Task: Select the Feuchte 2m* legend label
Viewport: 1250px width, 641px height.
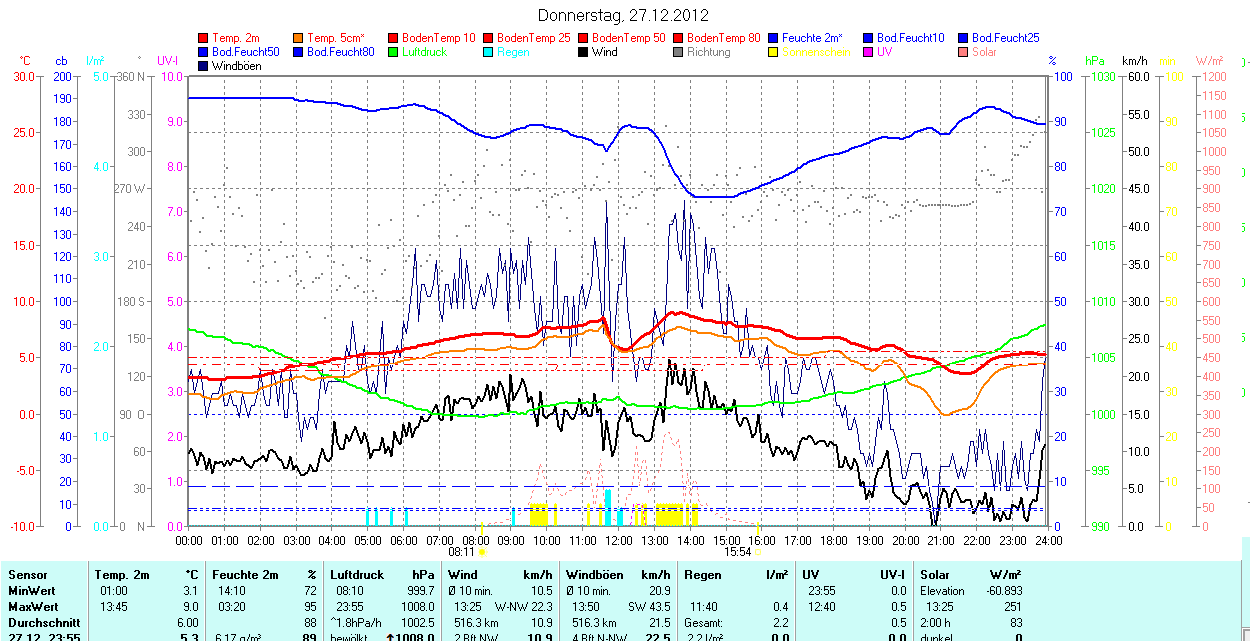Action: (812, 38)
